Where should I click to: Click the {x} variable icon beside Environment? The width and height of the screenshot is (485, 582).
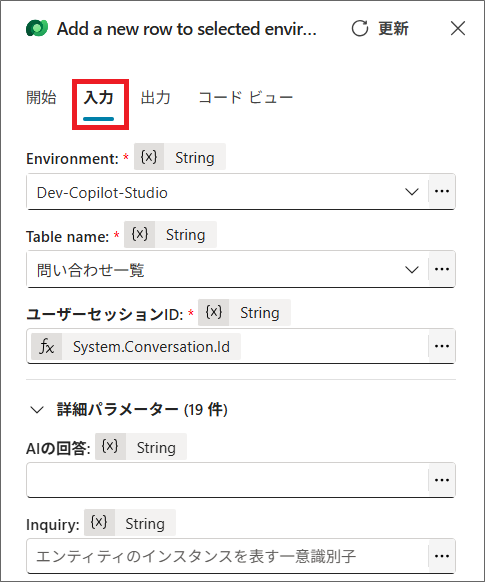(x=149, y=157)
